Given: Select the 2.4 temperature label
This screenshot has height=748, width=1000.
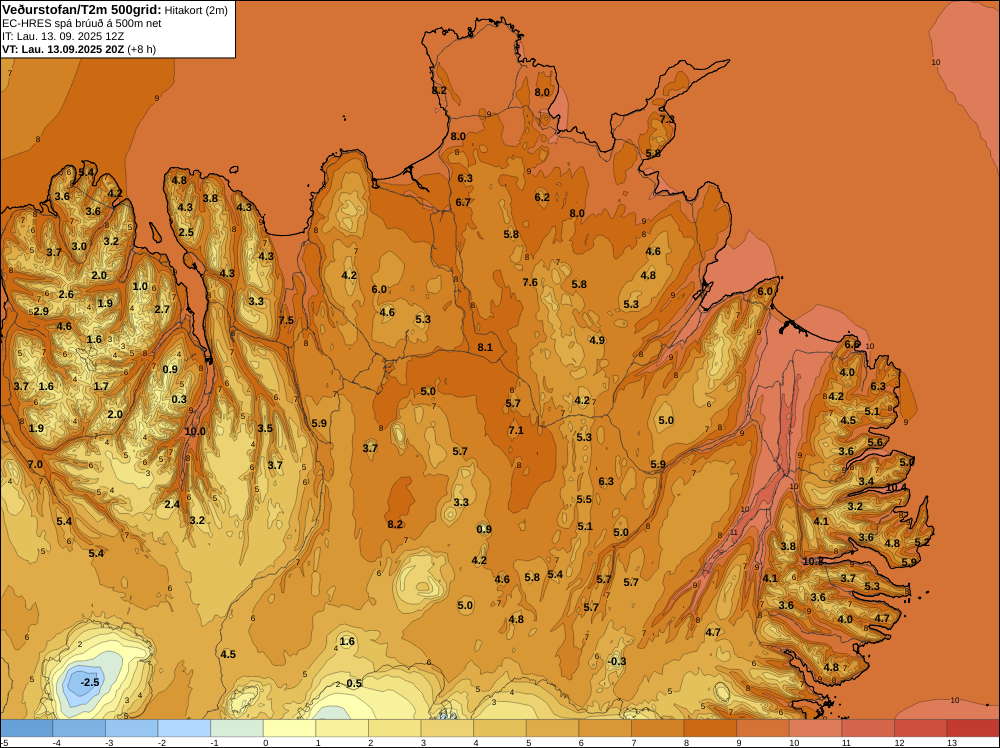Looking at the screenshot, I should [x=172, y=504].
